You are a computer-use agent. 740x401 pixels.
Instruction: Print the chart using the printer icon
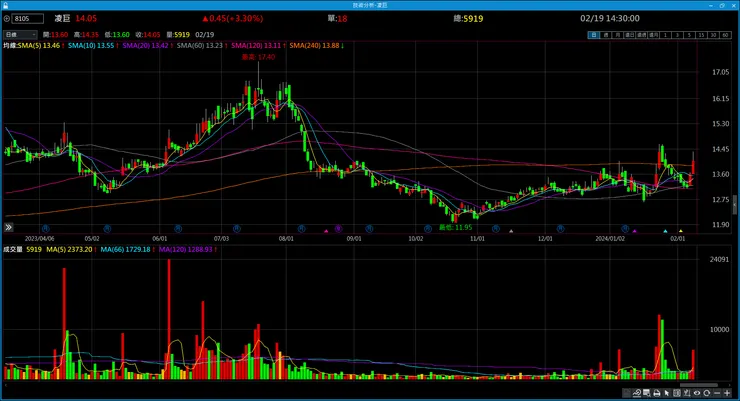pos(657,393)
